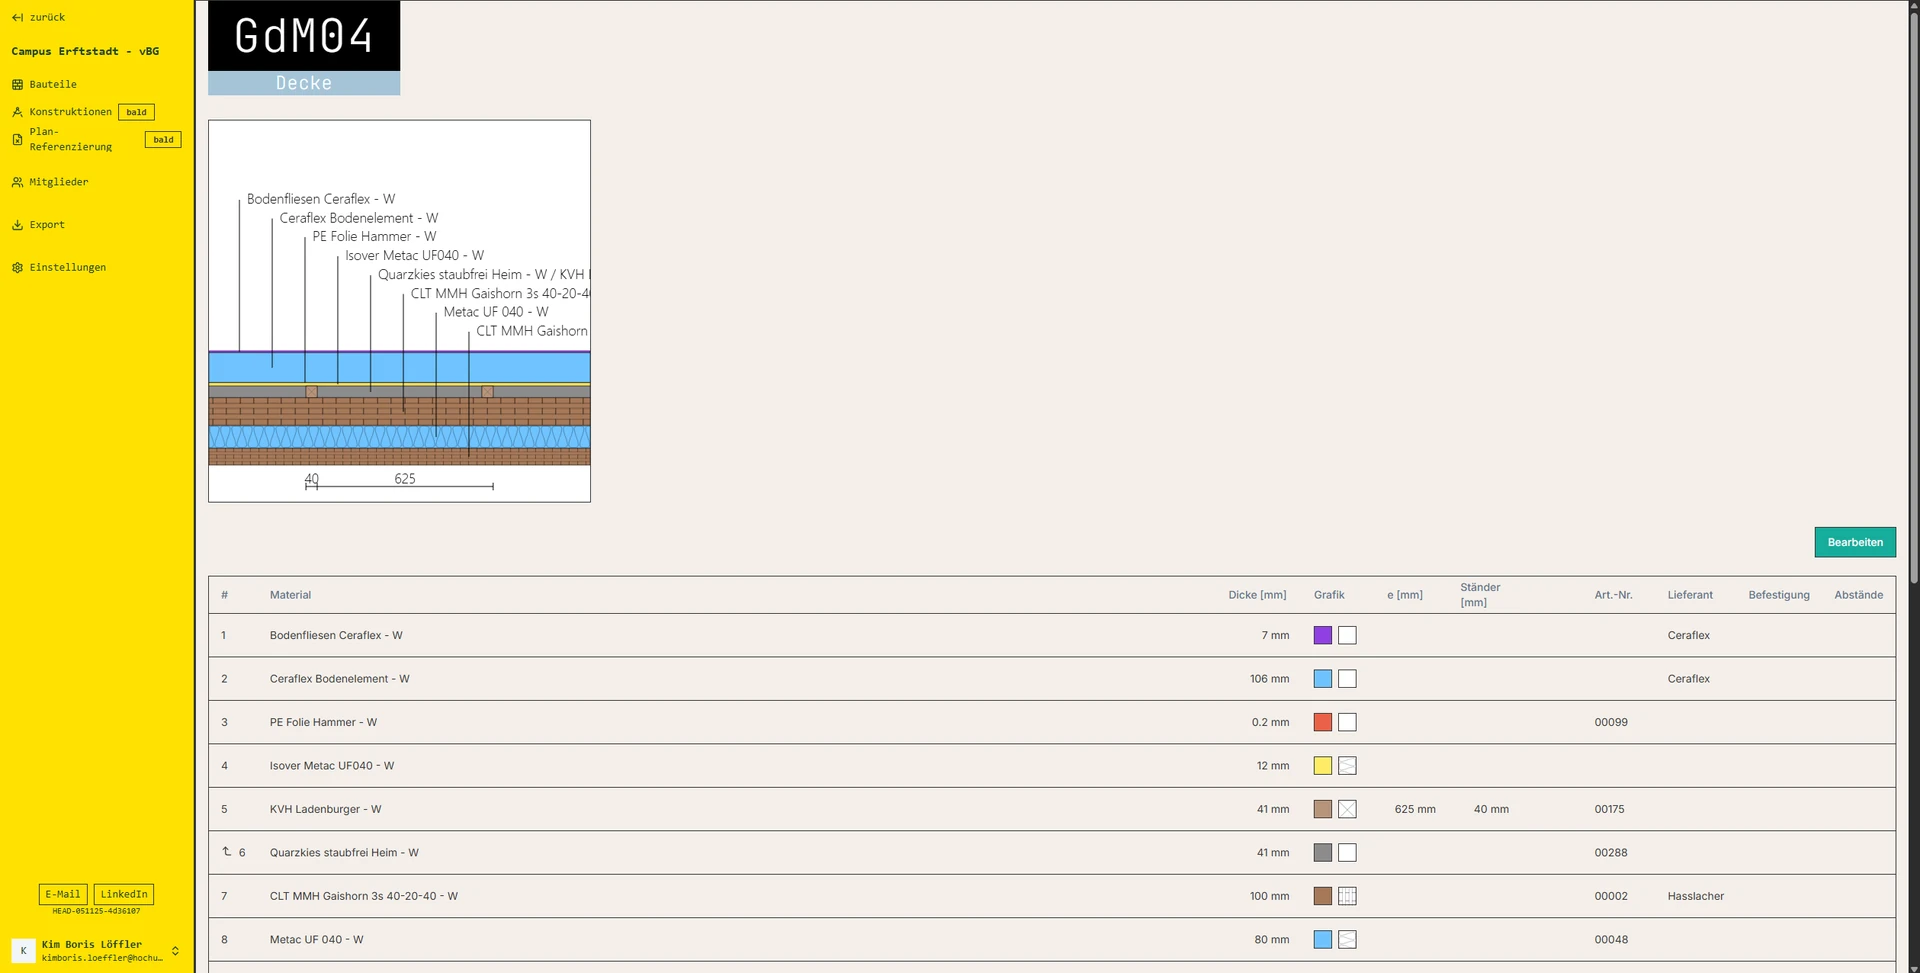Click the layer cross-section diagram image
This screenshot has width=1920, height=973.
pos(399,311)
